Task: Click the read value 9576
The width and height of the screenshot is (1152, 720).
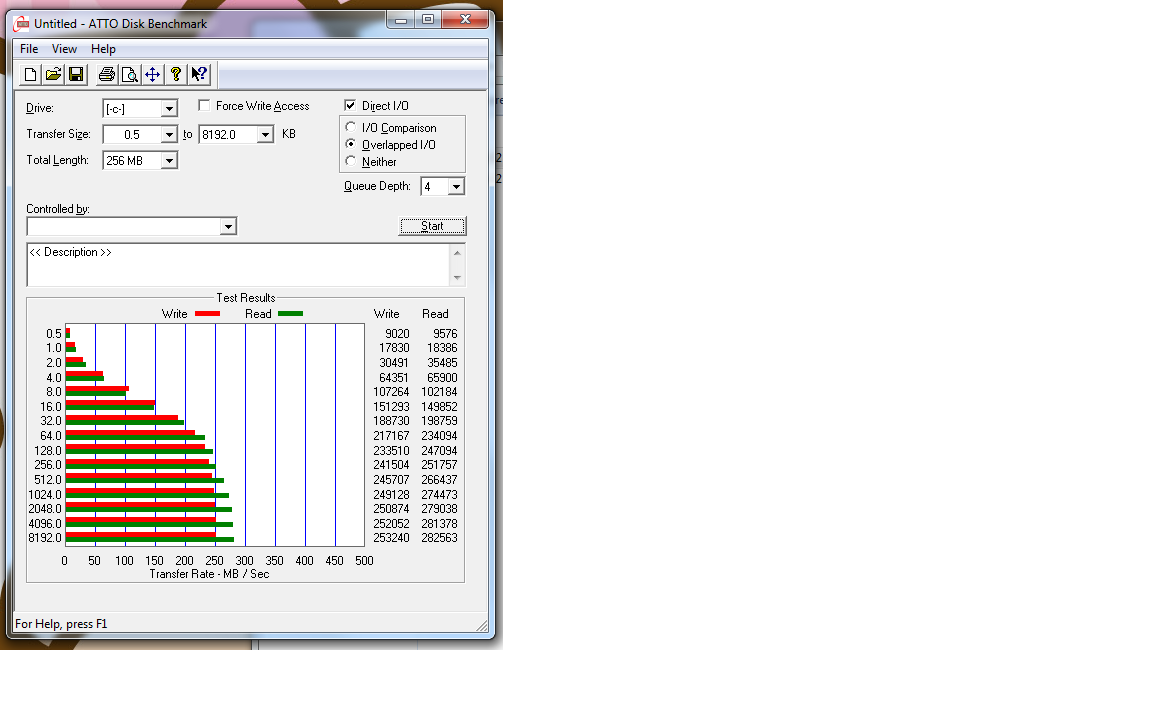Action: coord(445,334)
